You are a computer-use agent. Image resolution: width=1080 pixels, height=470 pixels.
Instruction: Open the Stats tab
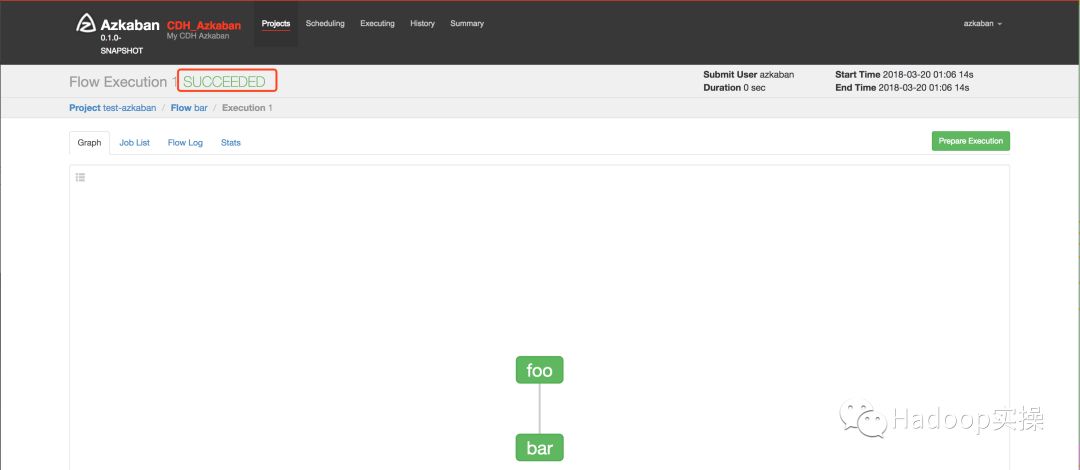click(x=231, y=143)
